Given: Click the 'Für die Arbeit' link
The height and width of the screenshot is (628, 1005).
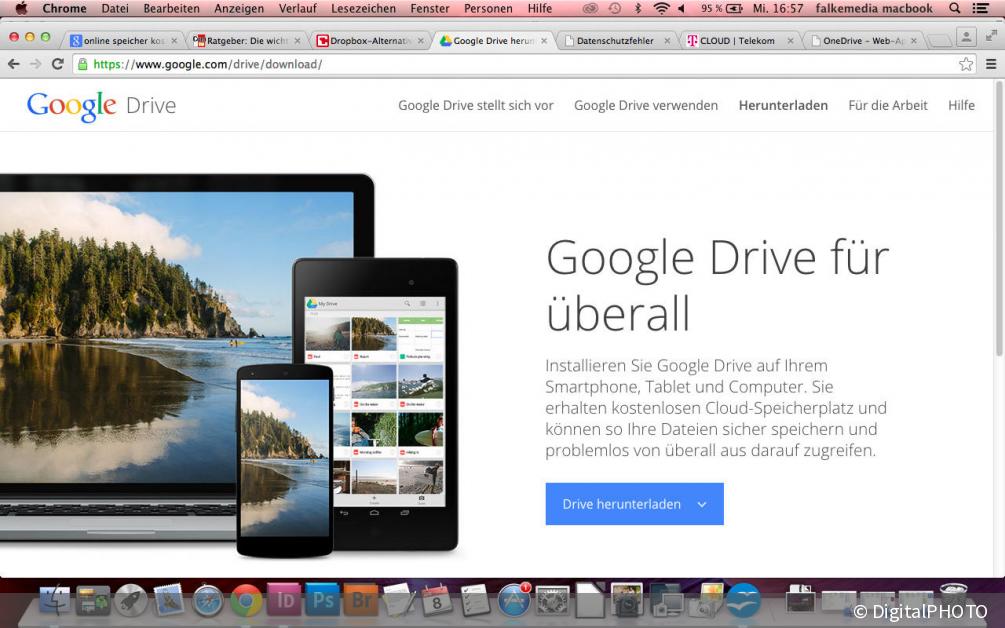Looking at the screenshot, I should pos(887,105).
